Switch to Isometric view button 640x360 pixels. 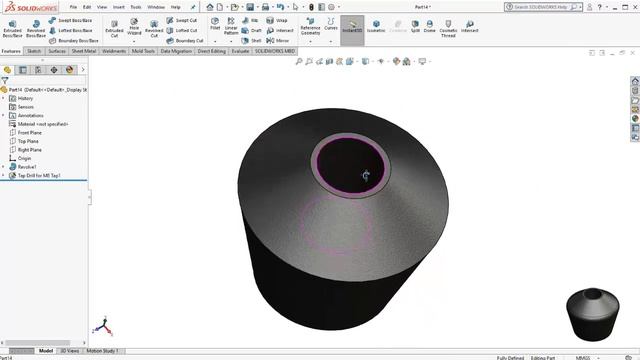[x=376, y=26]
